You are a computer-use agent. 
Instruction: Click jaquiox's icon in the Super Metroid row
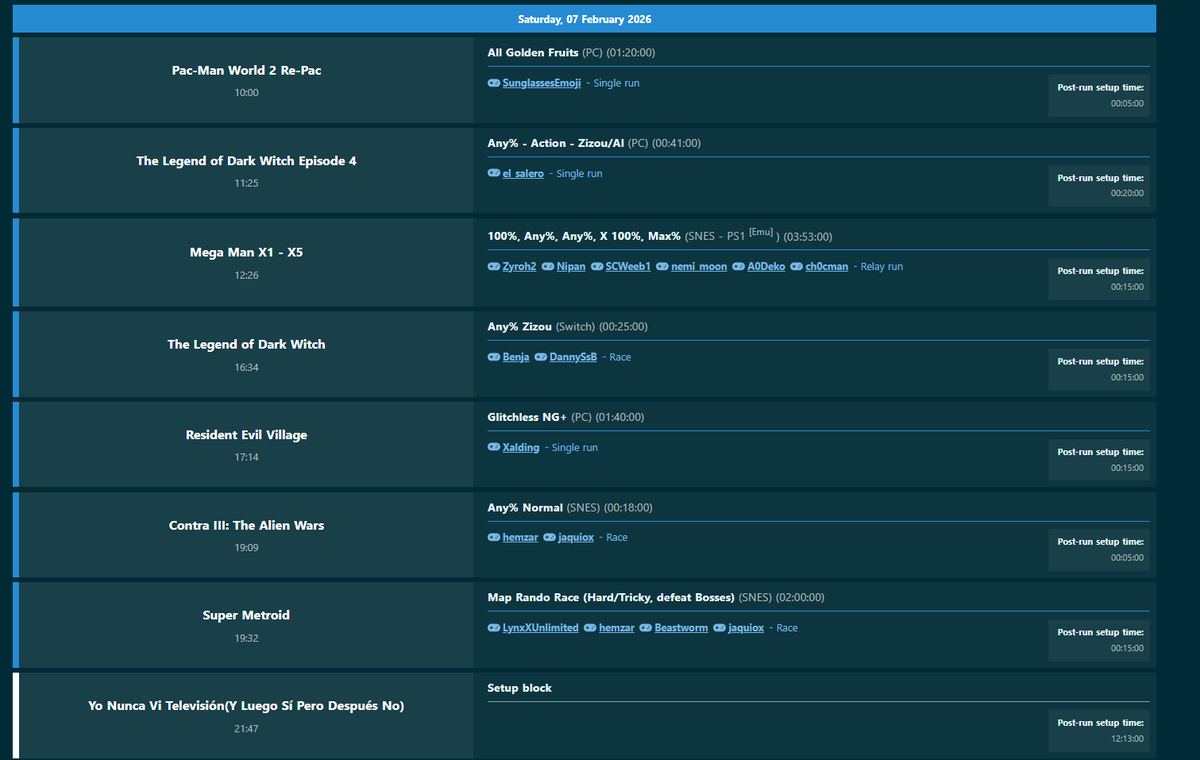click(719, 628)
